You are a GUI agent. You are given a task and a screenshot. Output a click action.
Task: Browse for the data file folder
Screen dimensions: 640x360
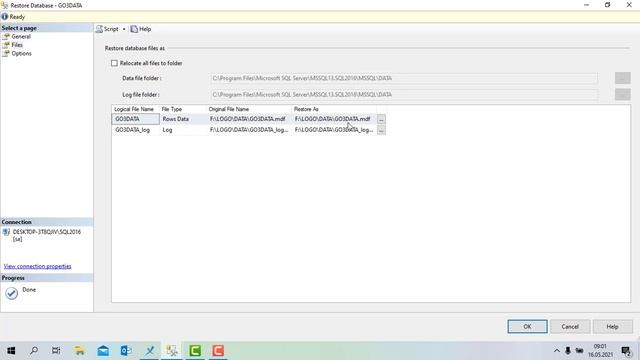622,78
